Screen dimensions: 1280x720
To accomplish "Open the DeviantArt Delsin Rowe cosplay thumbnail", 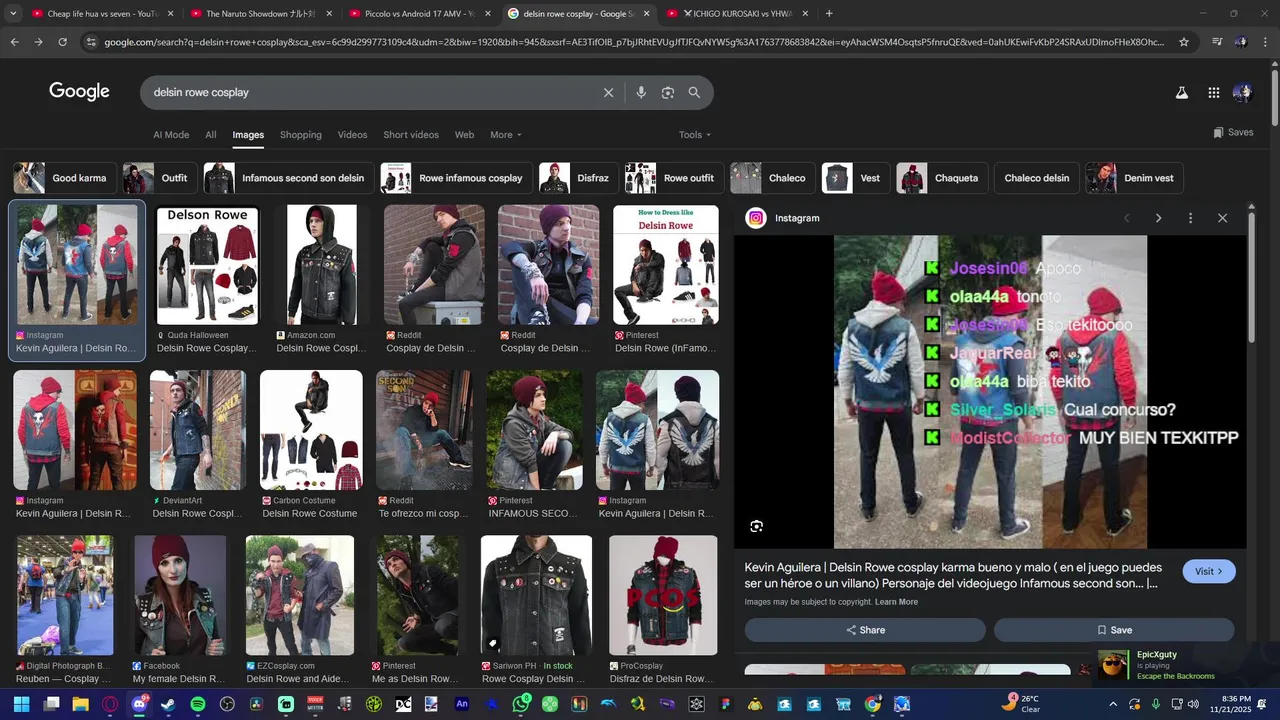I will click(198, 430).
